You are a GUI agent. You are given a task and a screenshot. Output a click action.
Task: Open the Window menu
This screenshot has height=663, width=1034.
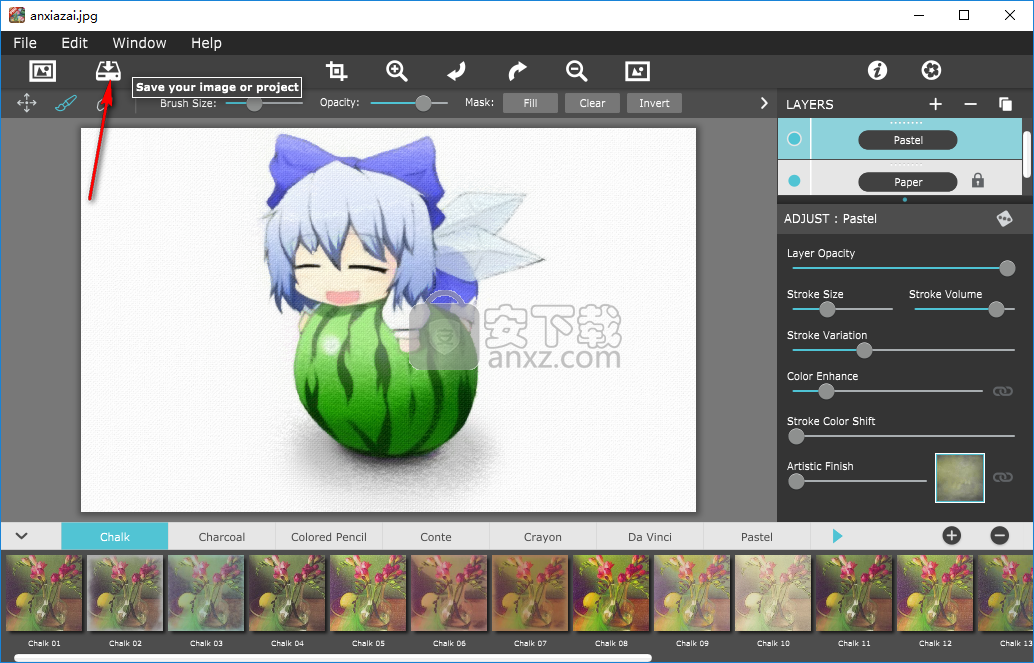pyautogui.click(x=139, y=43)
